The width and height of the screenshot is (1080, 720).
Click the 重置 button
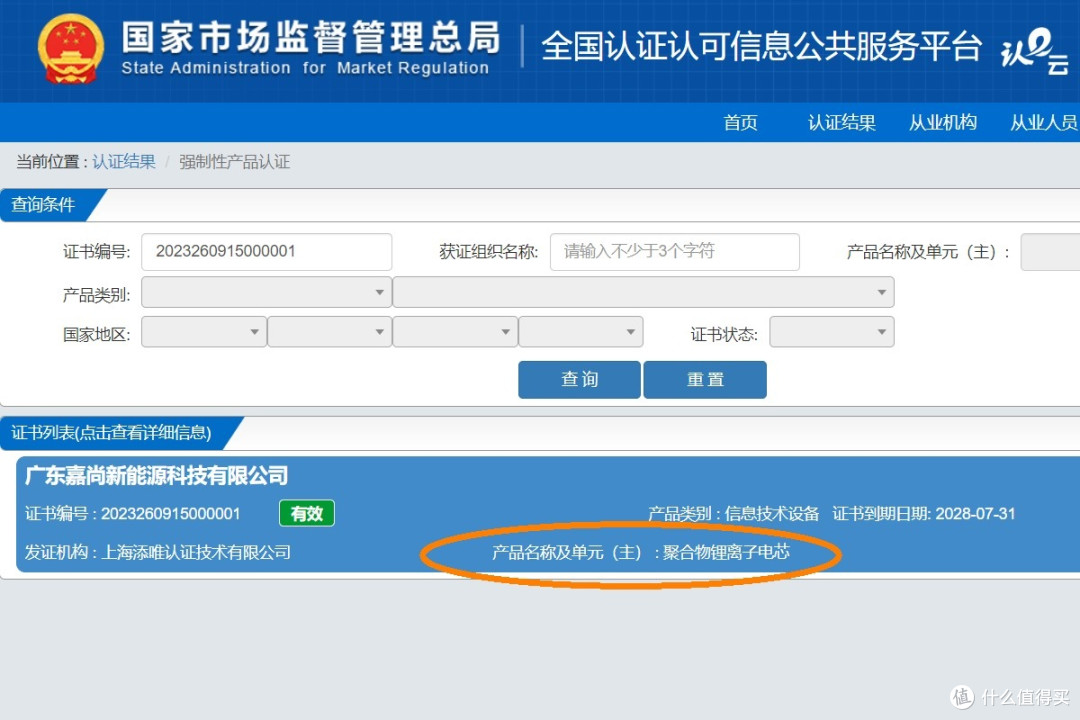point(705,380)
